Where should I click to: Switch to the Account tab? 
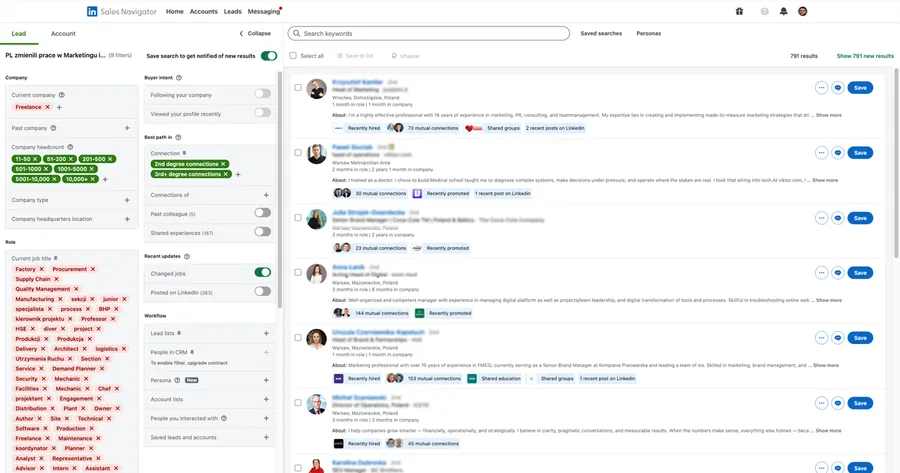tap(63, 33)
